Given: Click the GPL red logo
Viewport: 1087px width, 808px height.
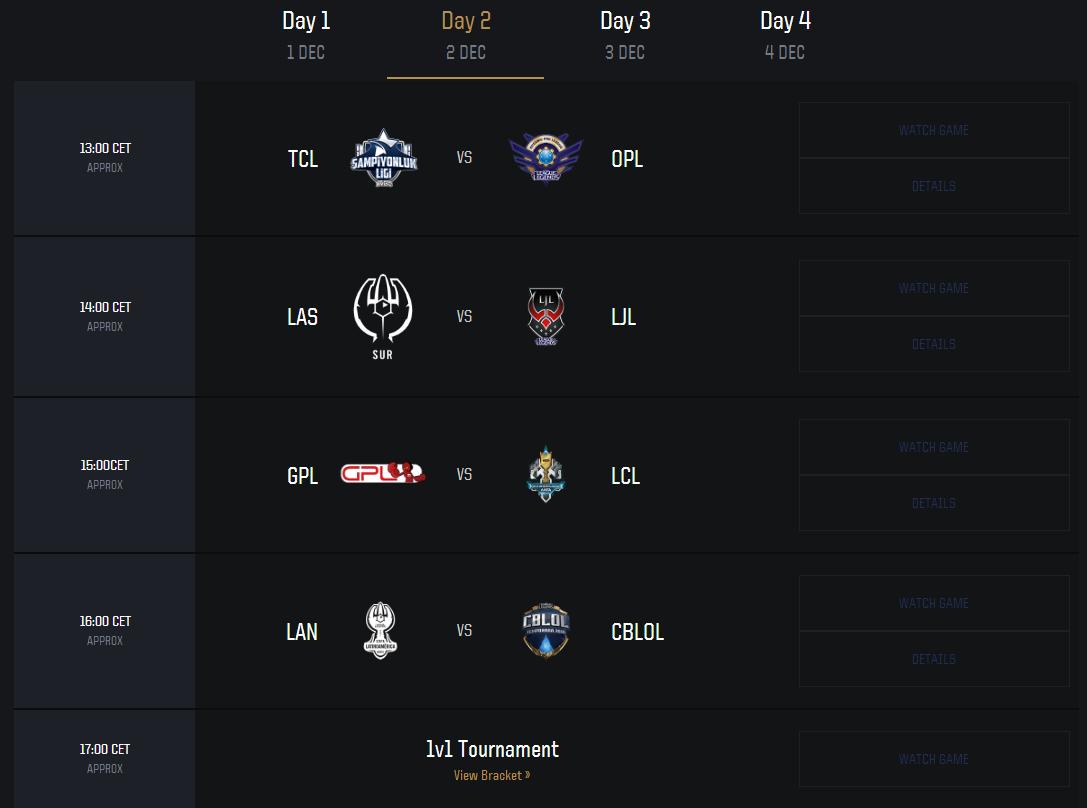Looking at the screenshot, I should (x=382, y=474).
